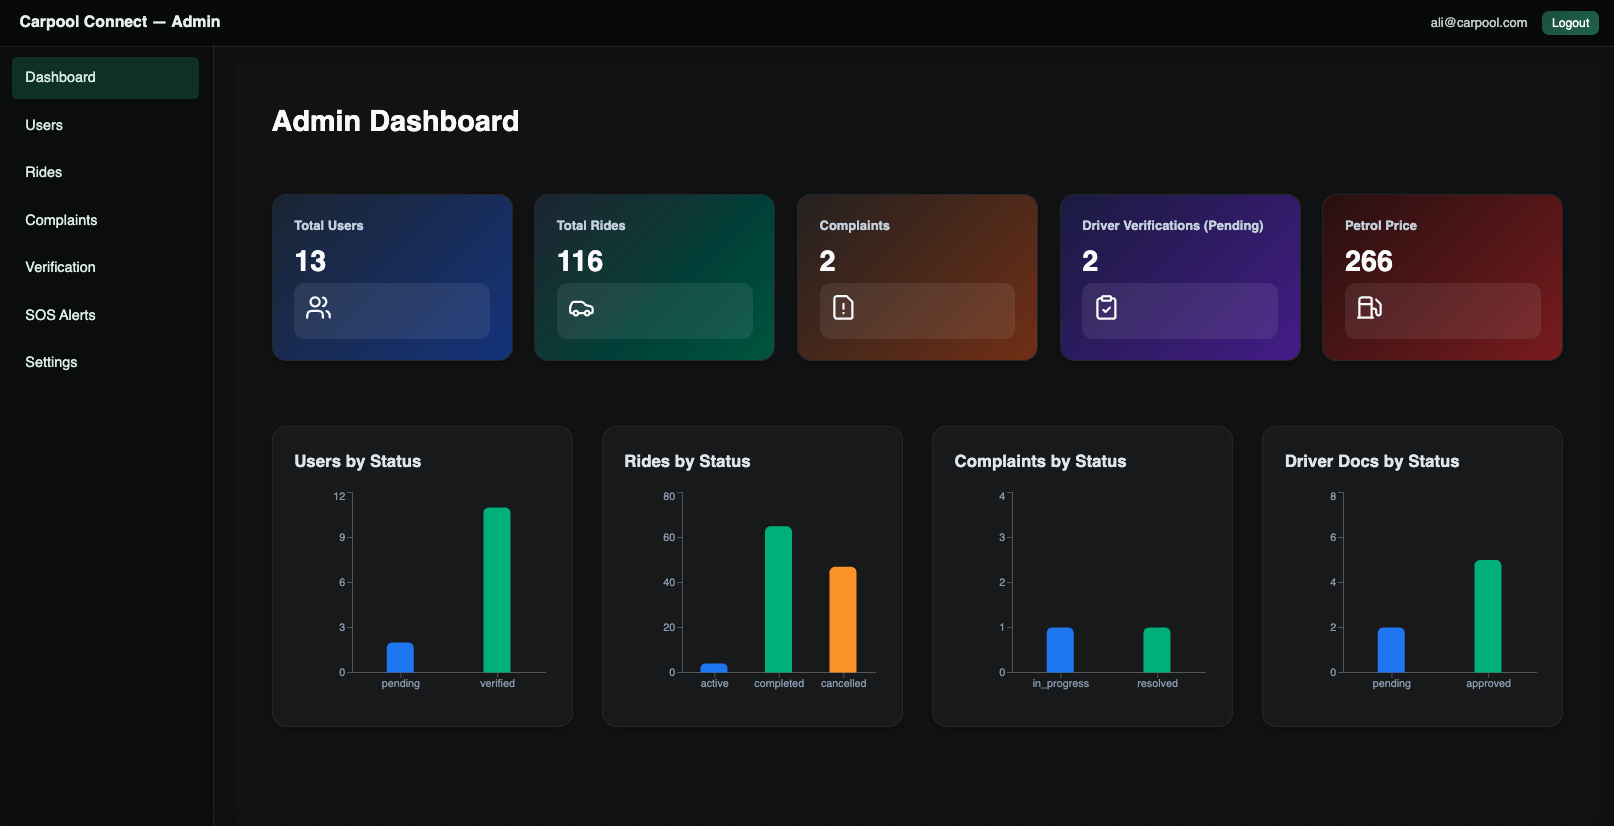Screen dimensions: 1614x826
Task: Click the blue pending bar in Users by Status
Action: pos(400,657)
